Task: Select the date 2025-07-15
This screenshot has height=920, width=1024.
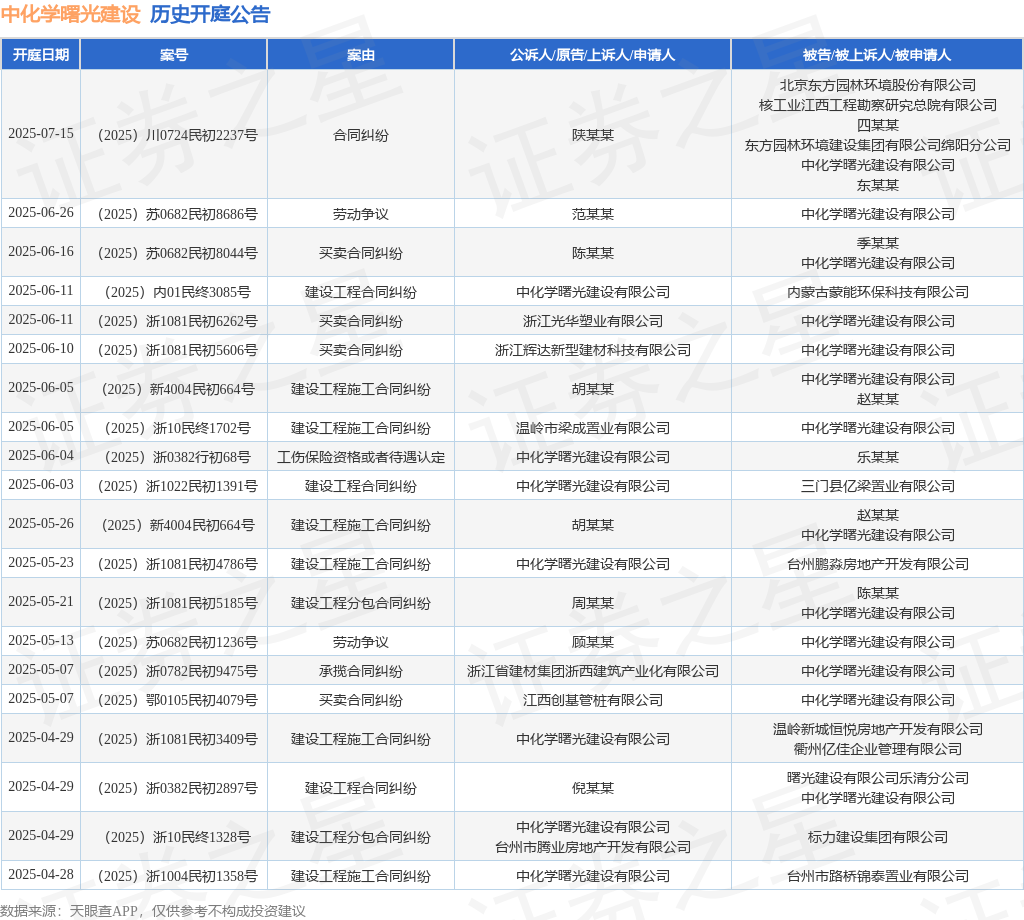Action: 40,134
